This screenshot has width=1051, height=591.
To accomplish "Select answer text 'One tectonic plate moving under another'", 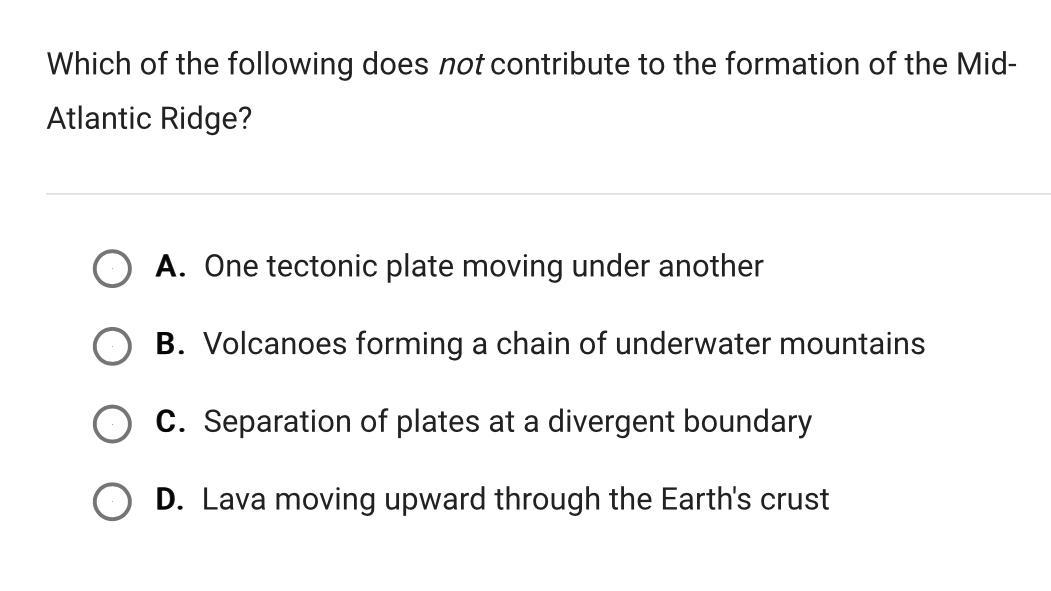I will 483,267.
